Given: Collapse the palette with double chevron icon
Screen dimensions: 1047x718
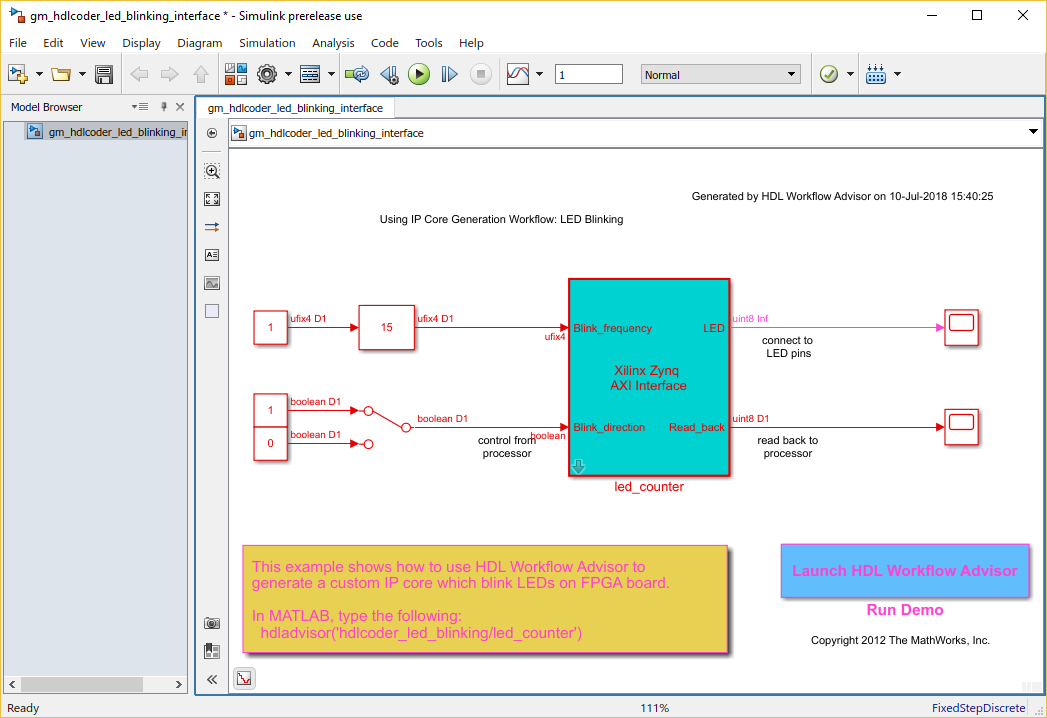Looking at the screenshot, I should coord(212,680).
